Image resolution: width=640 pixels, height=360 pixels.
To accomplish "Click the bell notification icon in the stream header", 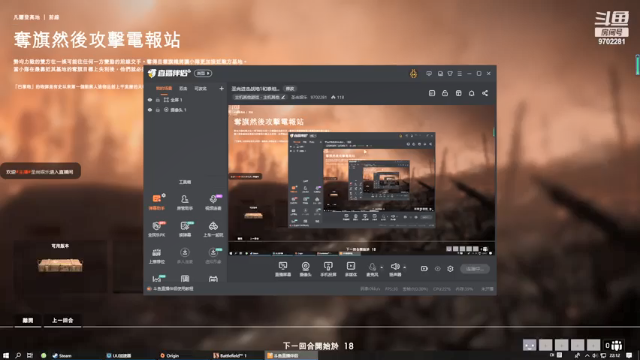I will 471,93.
